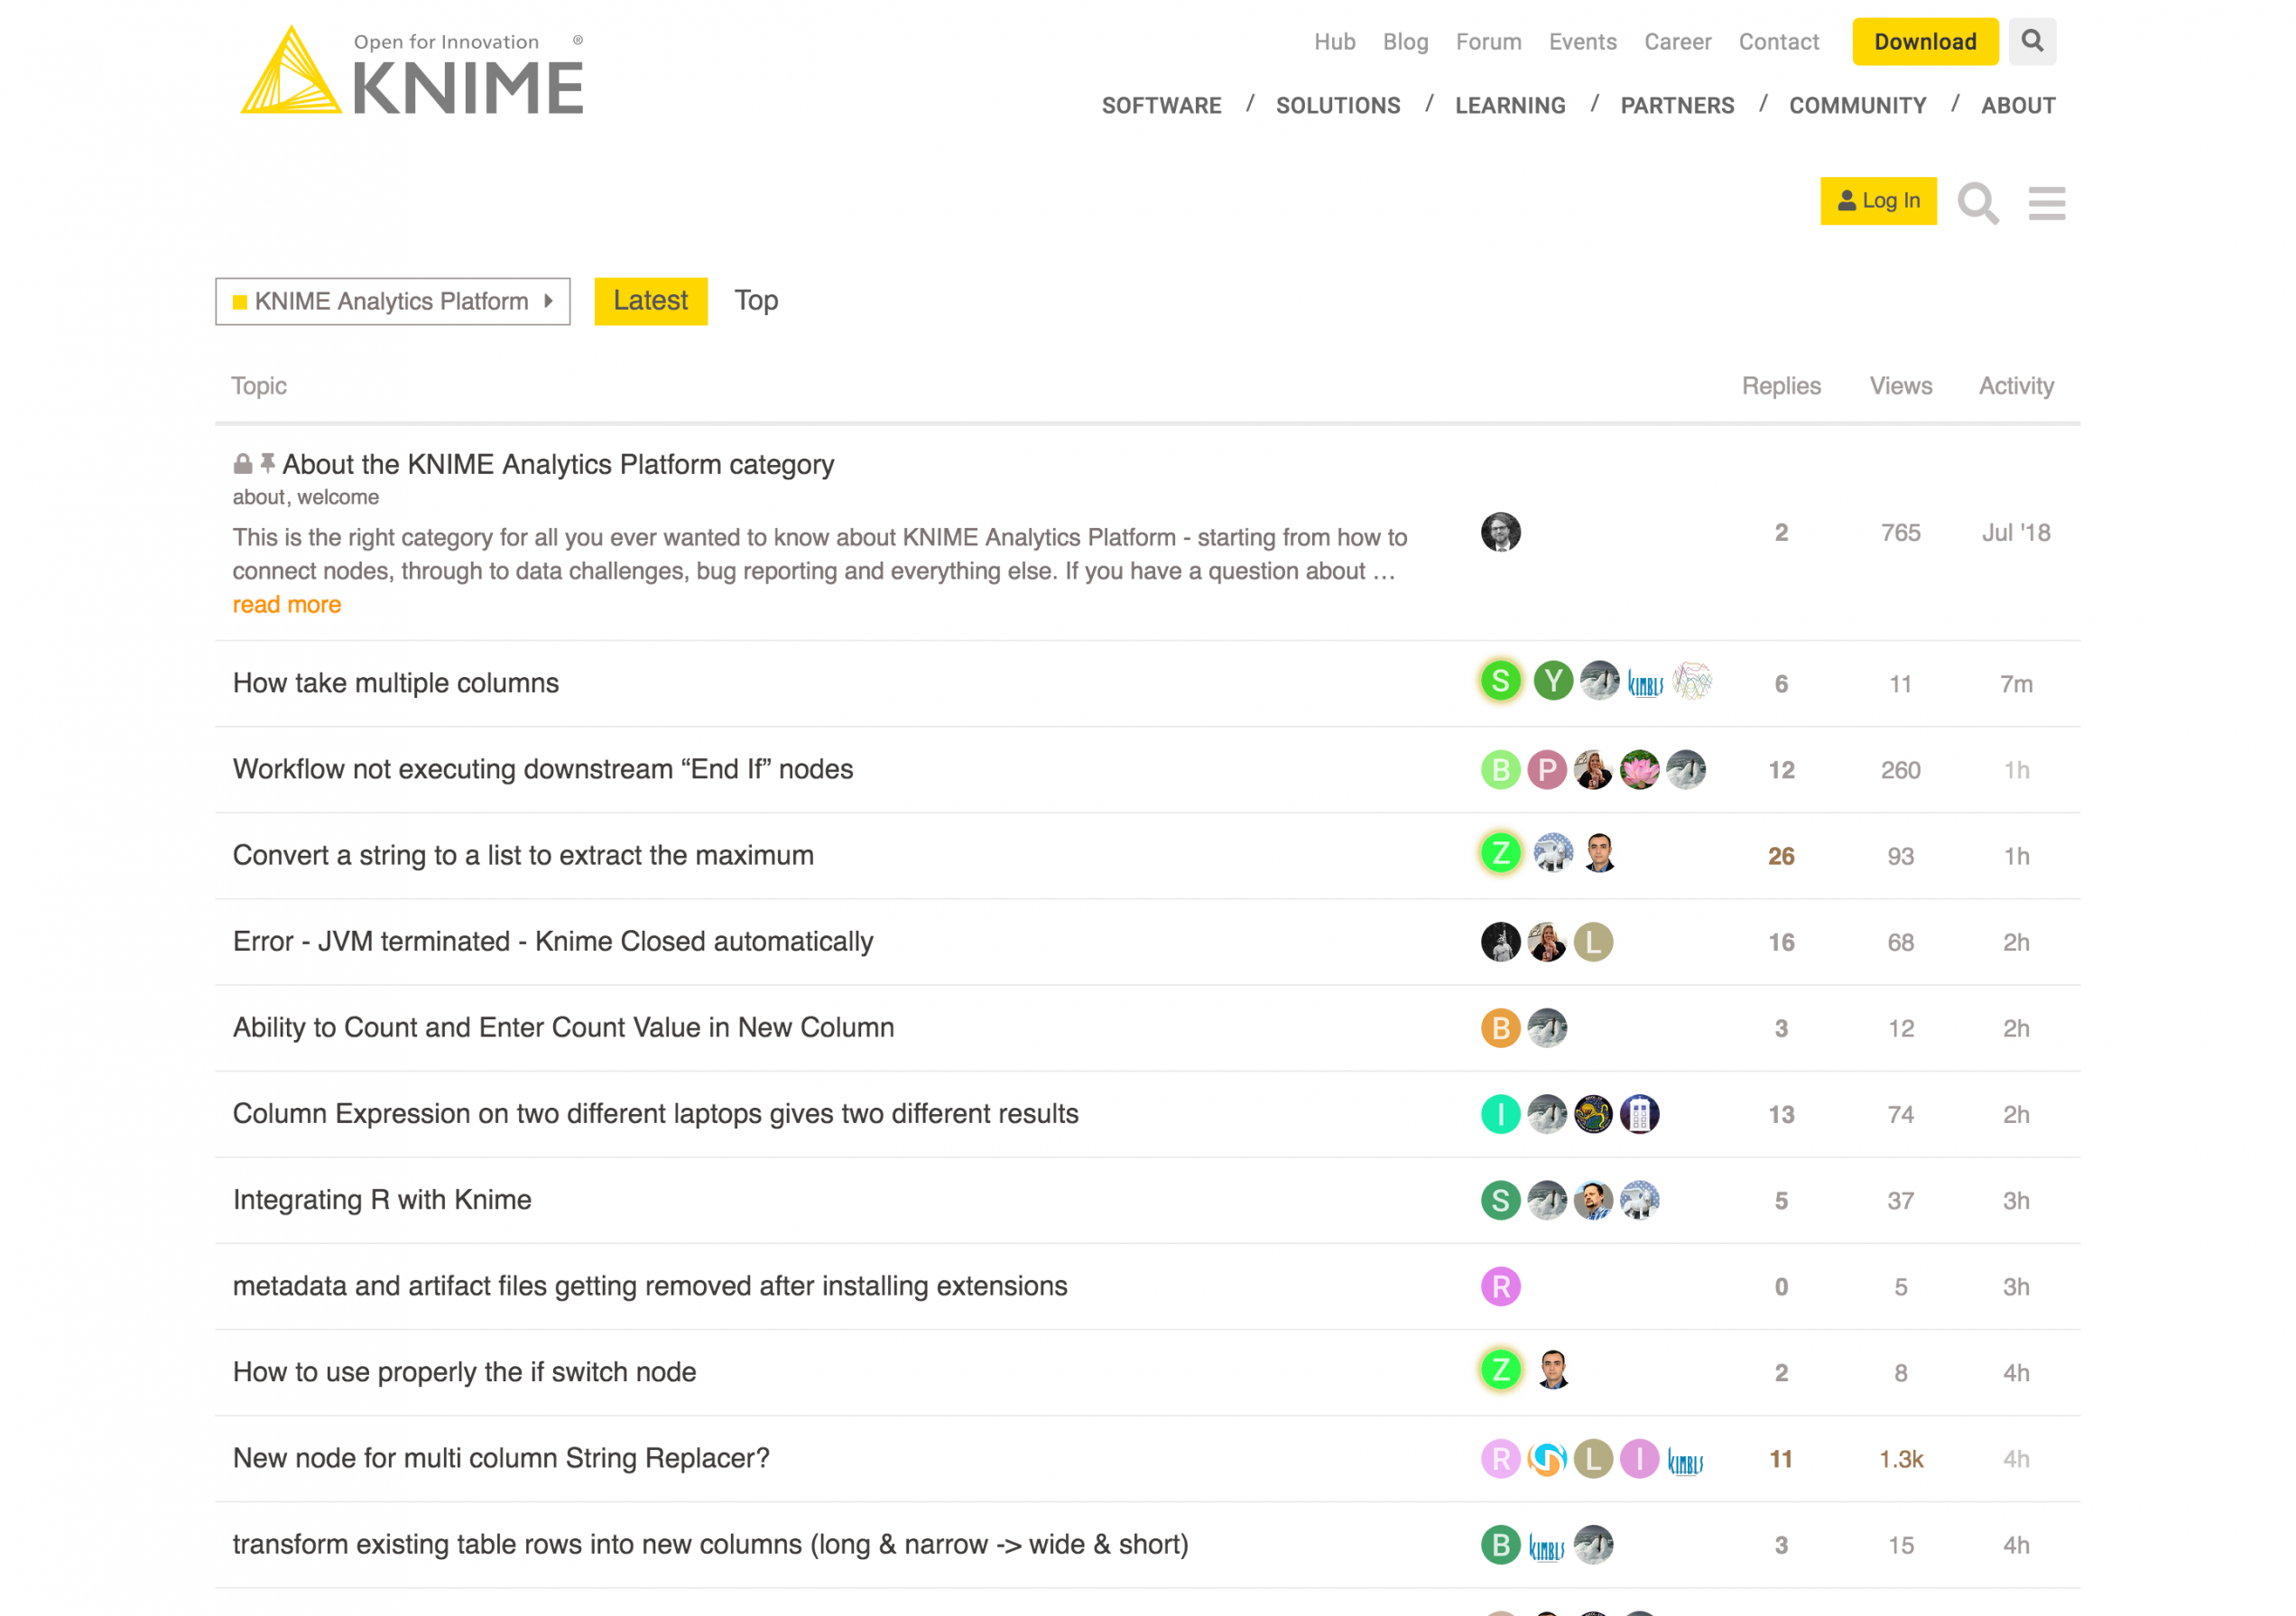Sort topics by the Replies column header

pyautogui.click(x=1780, y=386)
